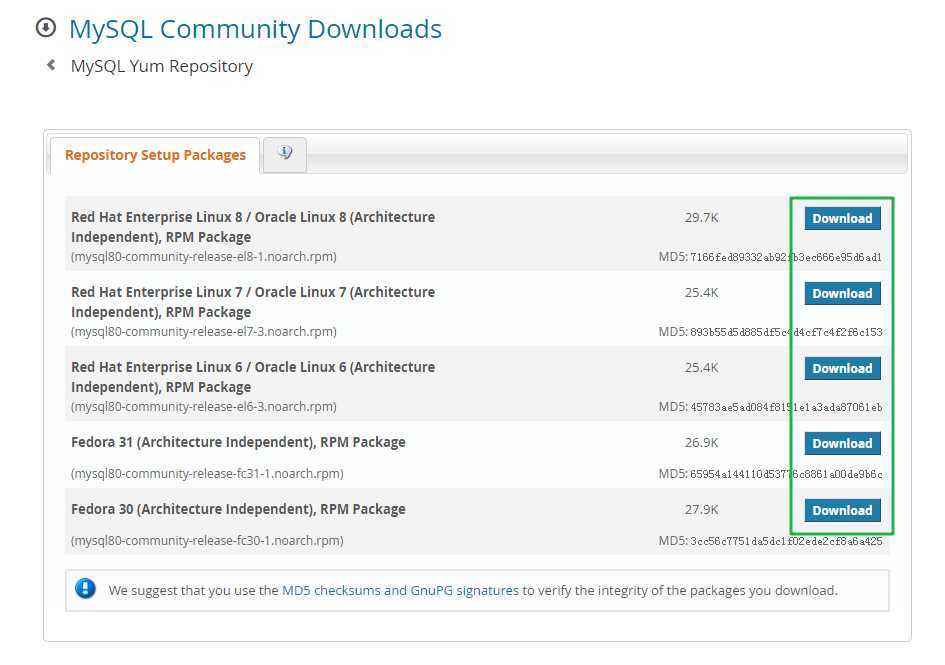Click the blue exclamation notice icon

point(85,588)
